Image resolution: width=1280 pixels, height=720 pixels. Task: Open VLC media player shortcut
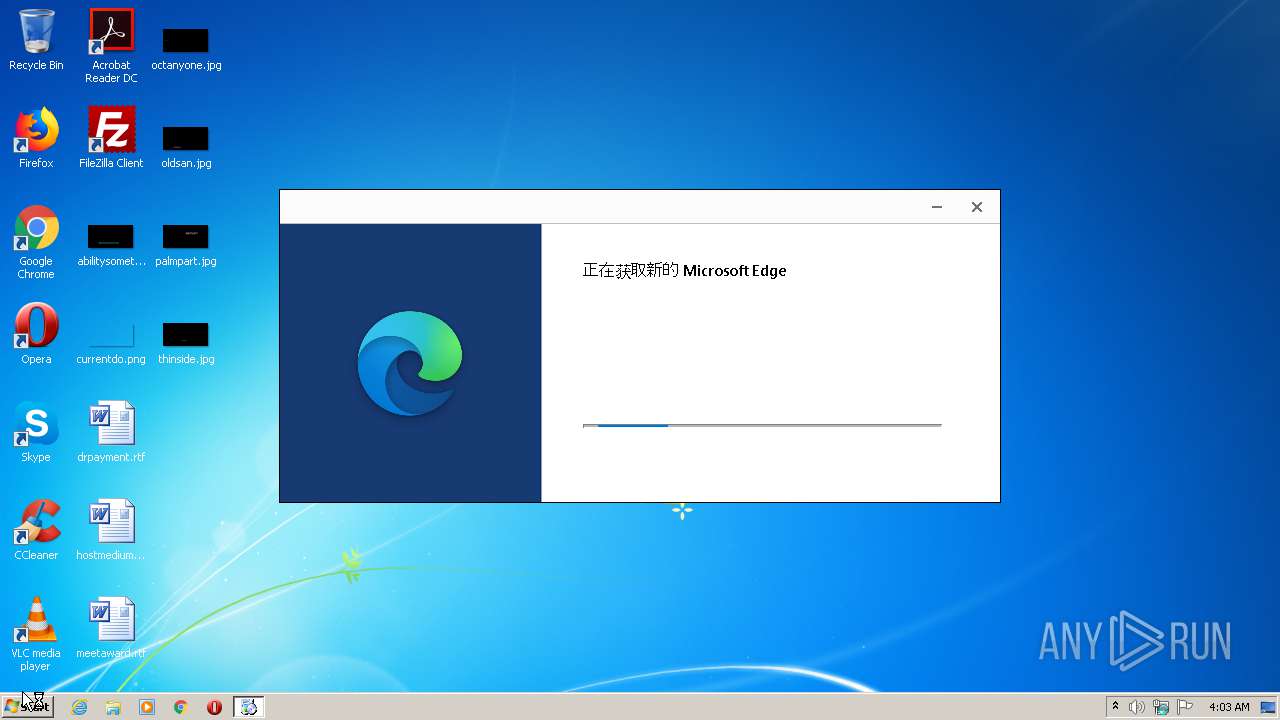(x=36, y=634)
